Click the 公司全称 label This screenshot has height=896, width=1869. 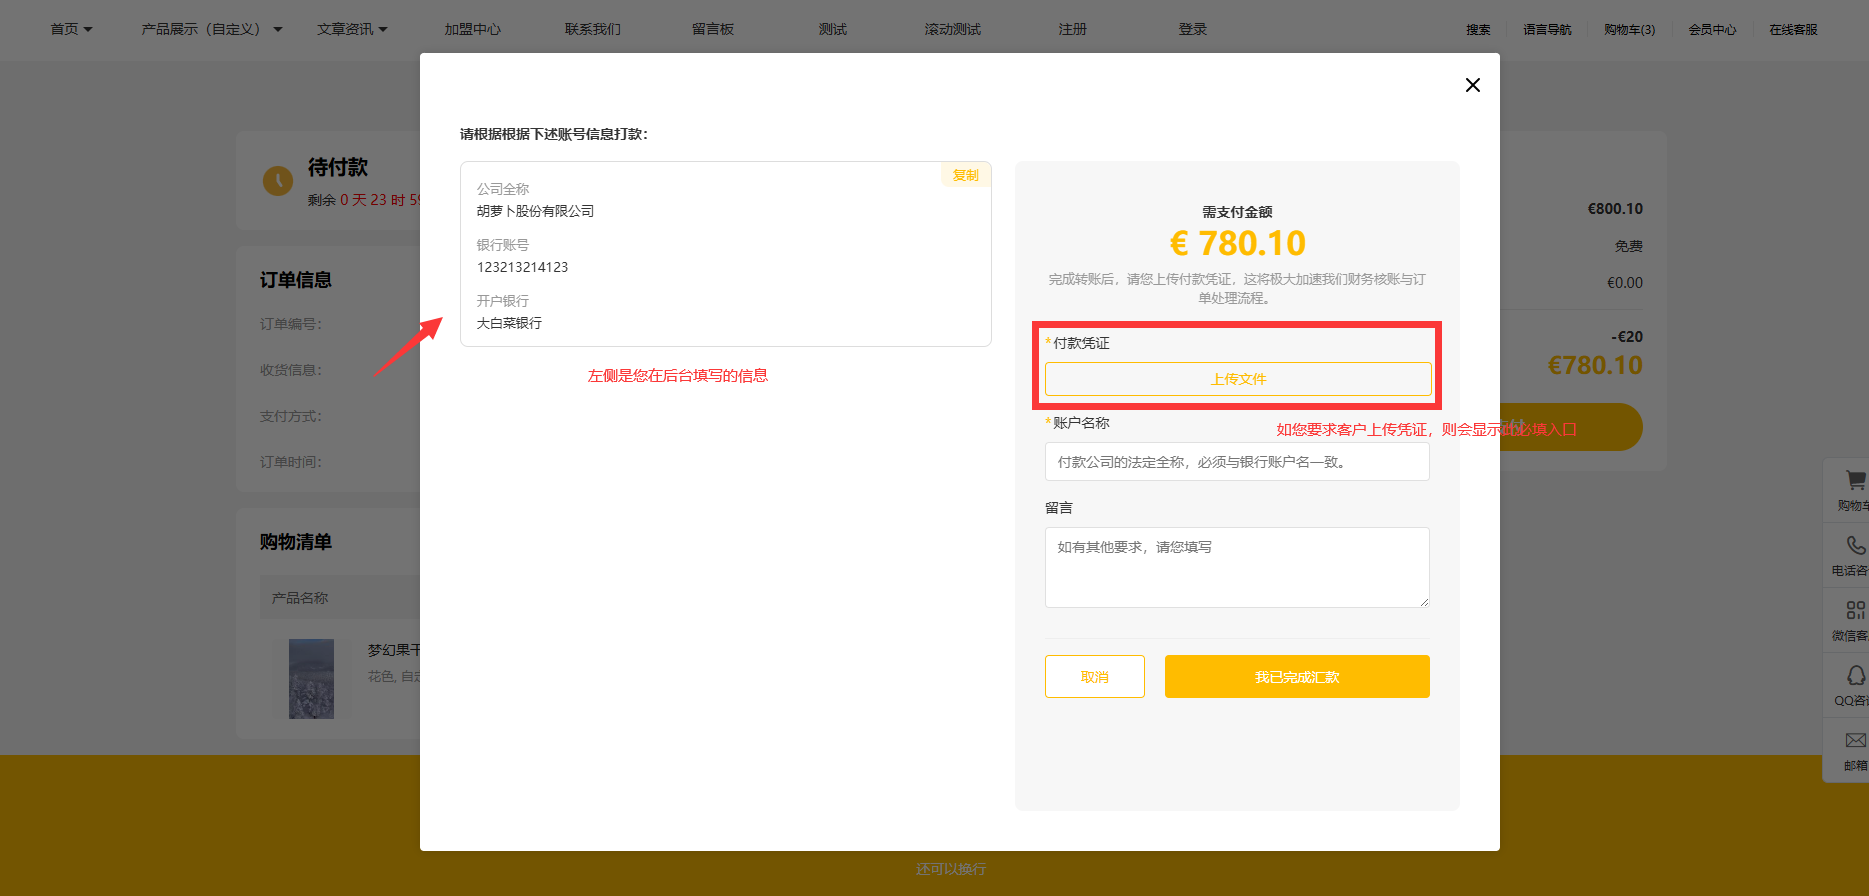point(503,189)
